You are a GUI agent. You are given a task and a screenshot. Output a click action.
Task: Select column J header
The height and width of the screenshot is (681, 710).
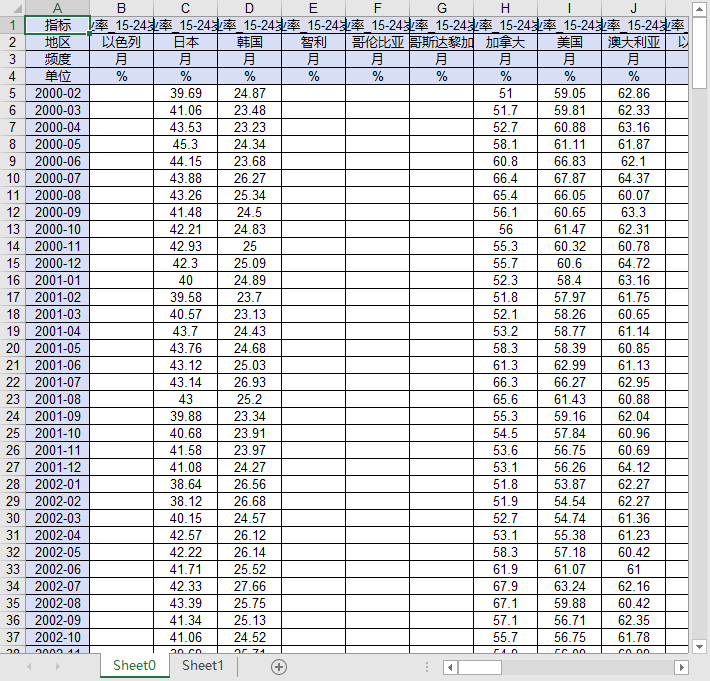[x=633, y=8]
